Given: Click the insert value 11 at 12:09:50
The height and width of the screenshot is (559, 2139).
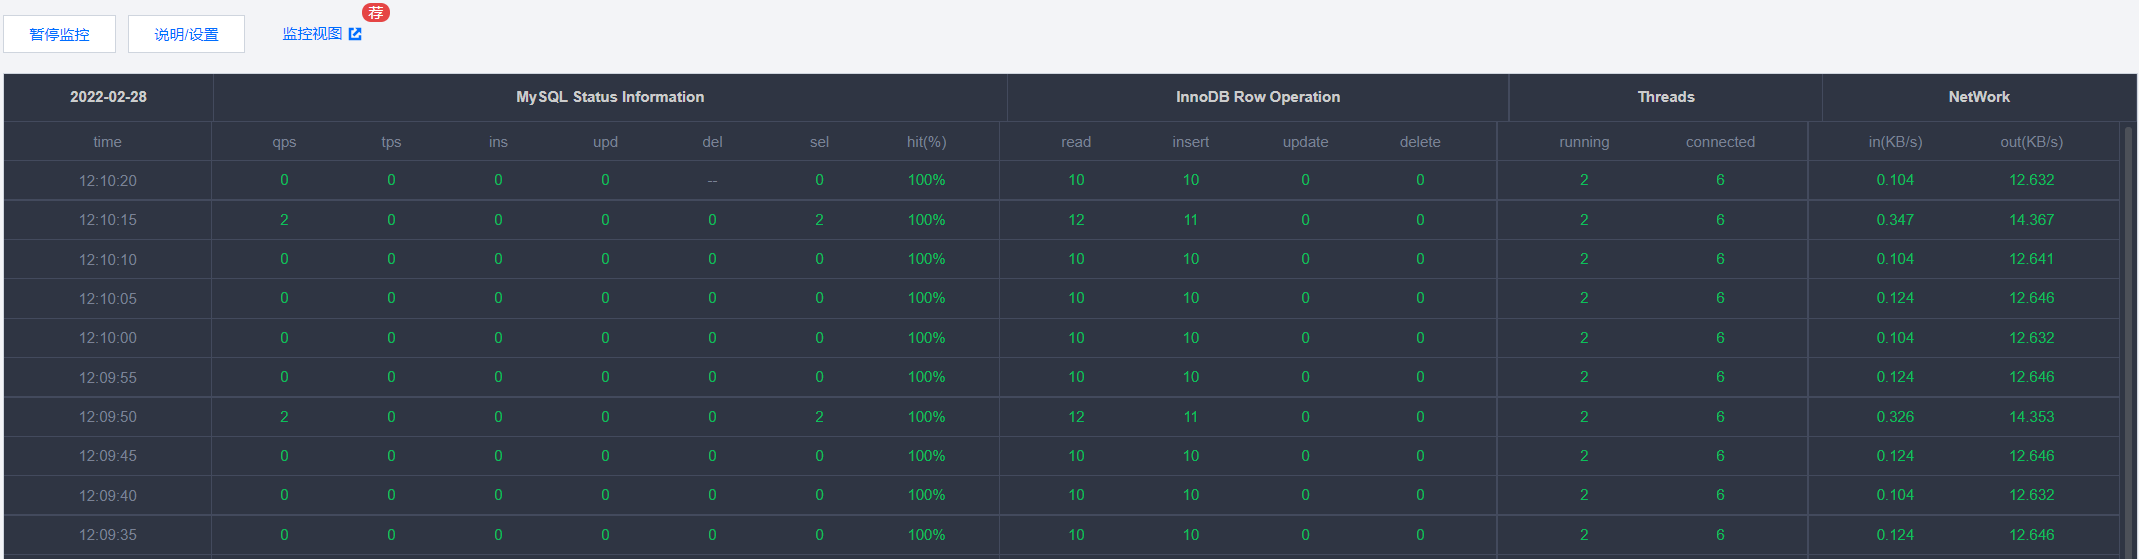Looking at the screenshot, I should (x=1190, y=417).
